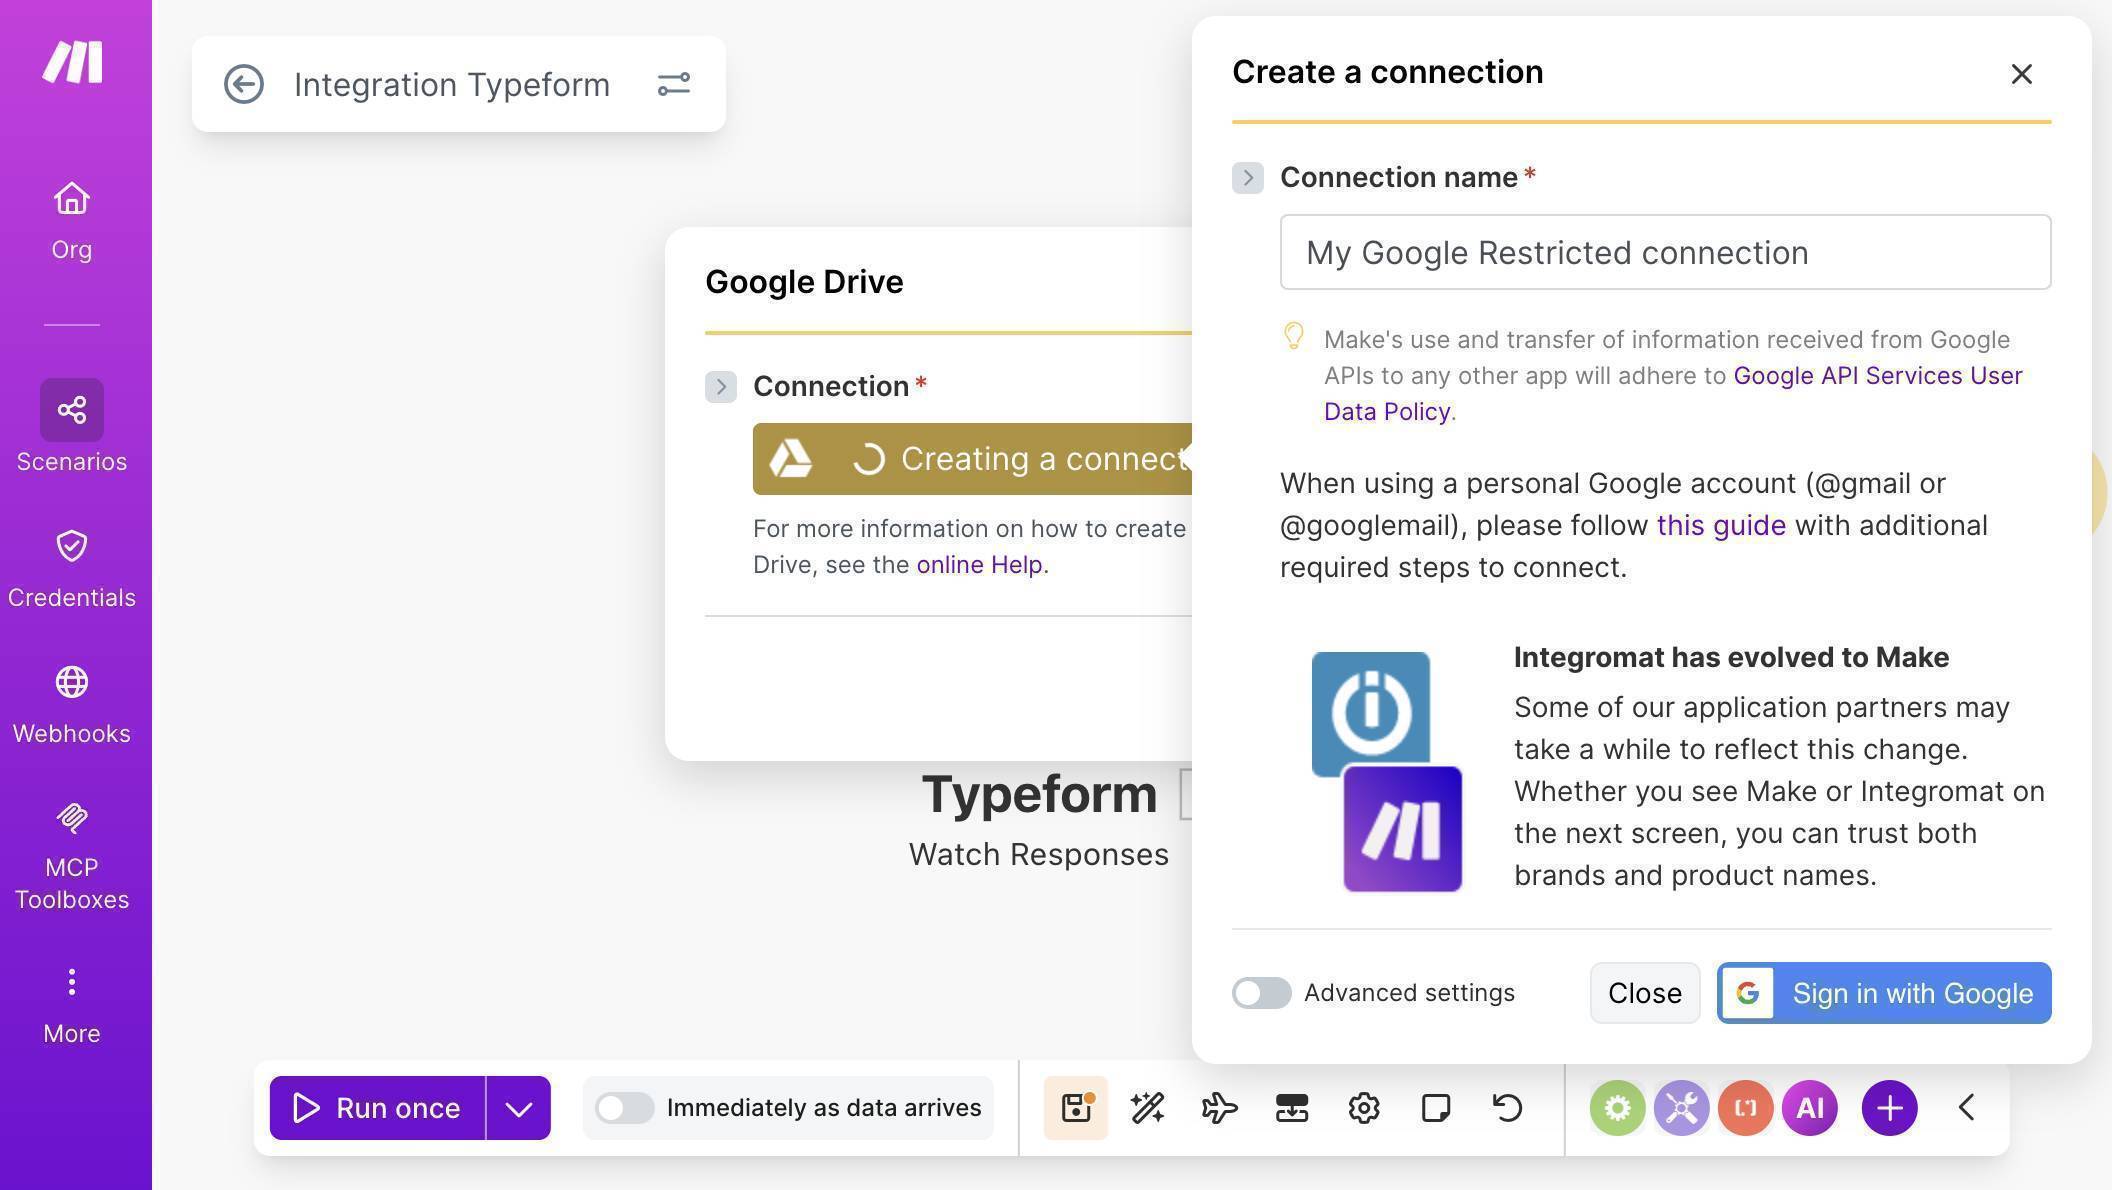Open scenario settings with the gear icon

coord(1363,1107)
